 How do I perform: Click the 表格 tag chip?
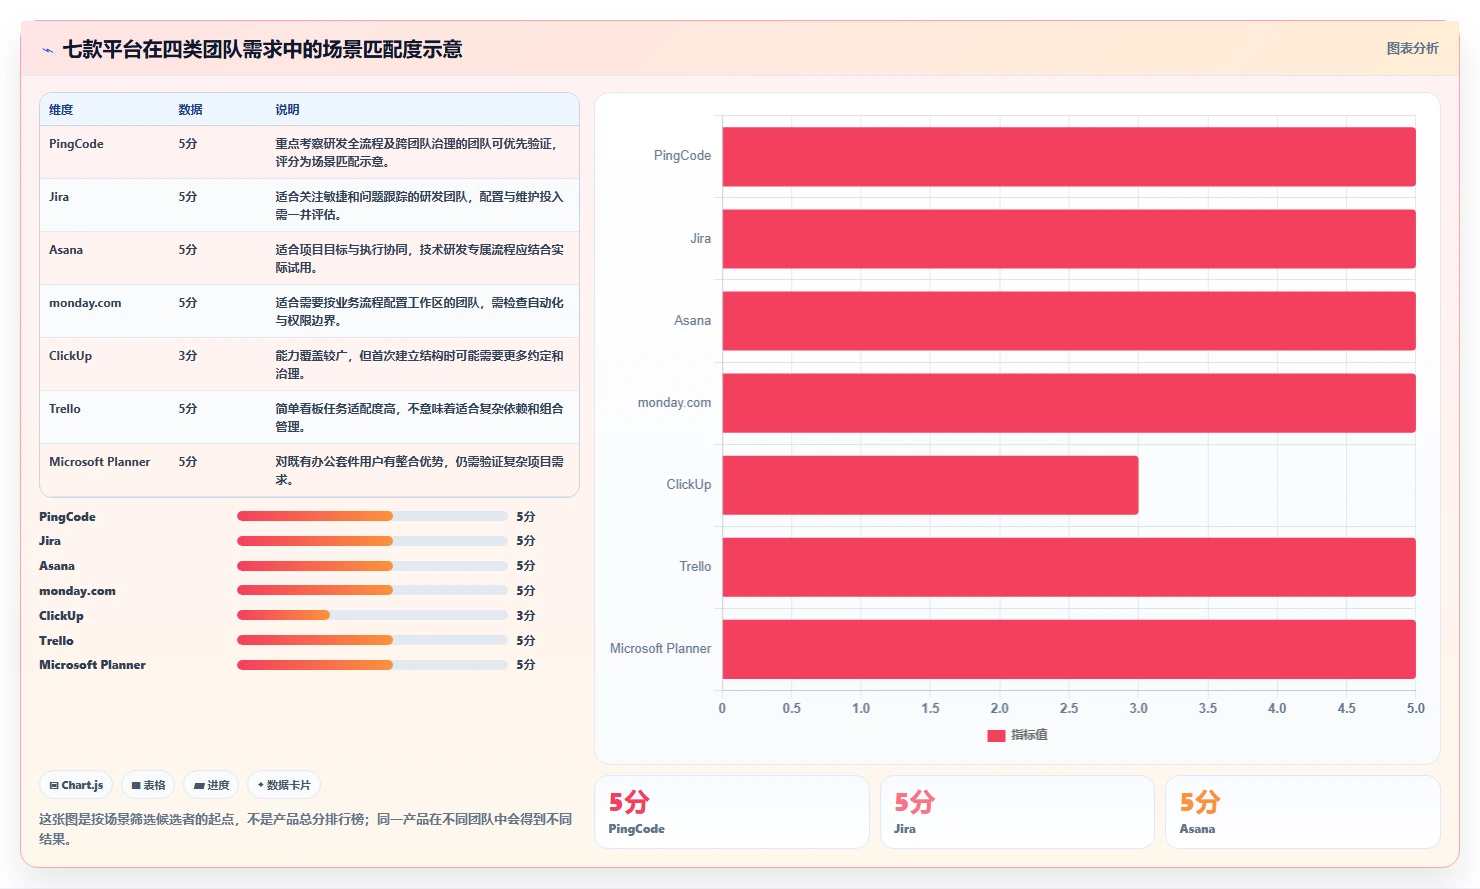pyautogui.click(x=148, y=785)
